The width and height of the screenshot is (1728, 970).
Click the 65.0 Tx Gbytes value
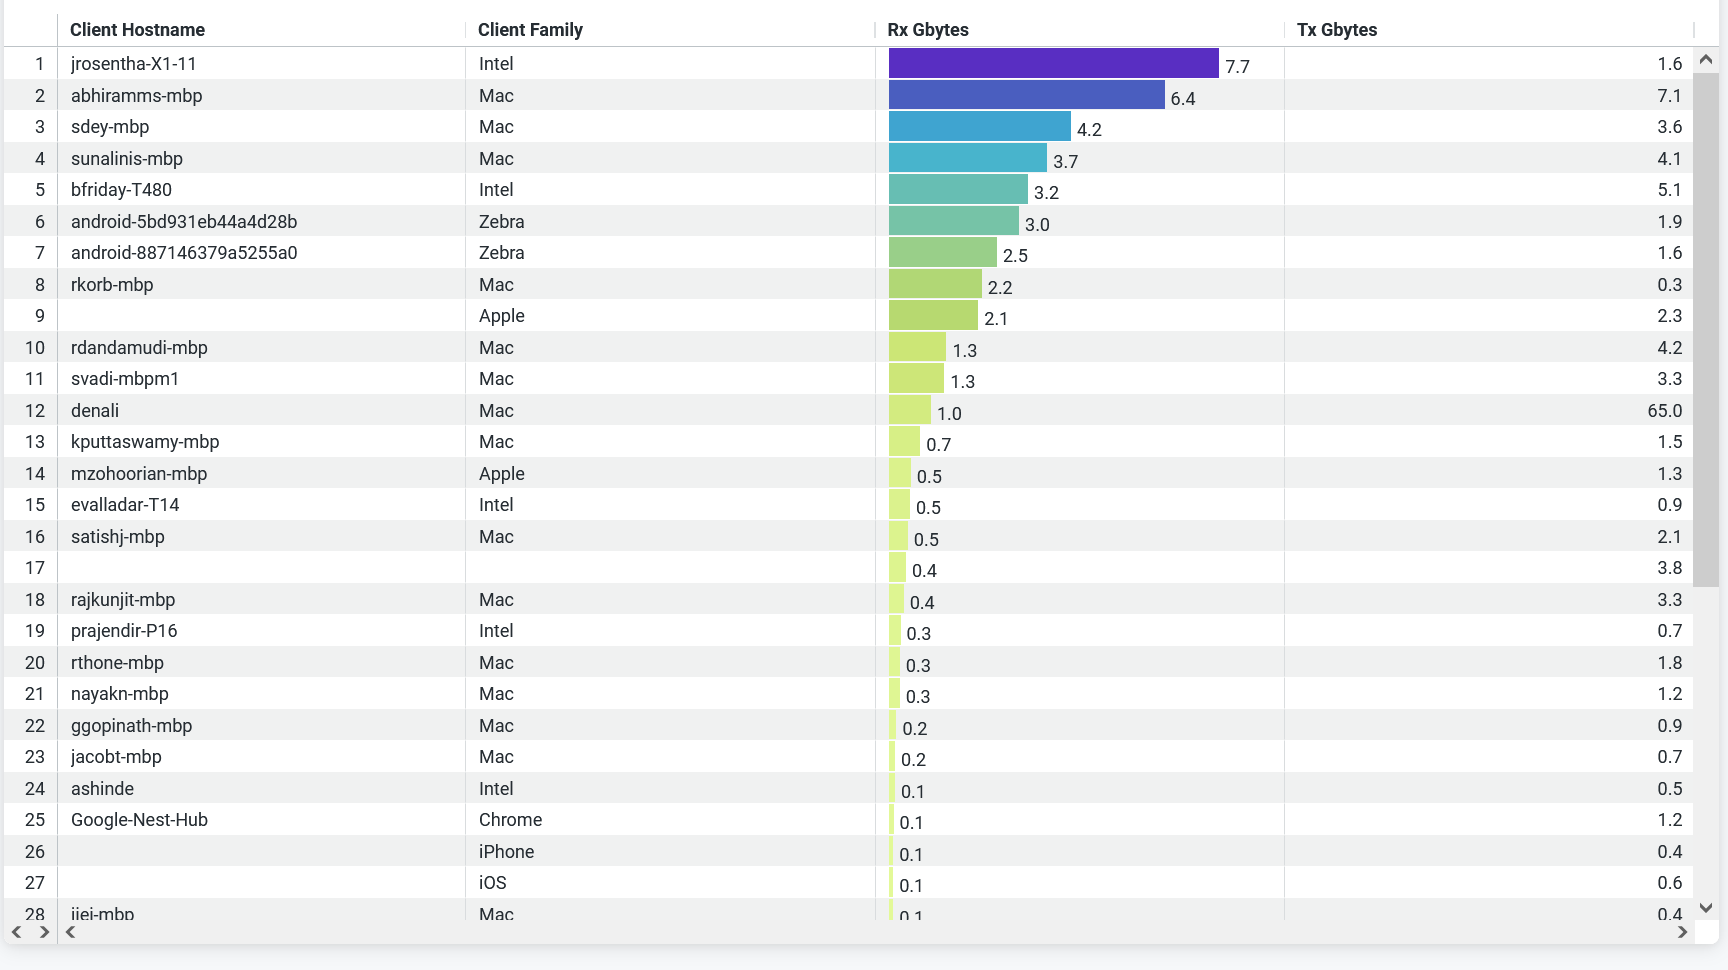click(x=1664, y=411)
